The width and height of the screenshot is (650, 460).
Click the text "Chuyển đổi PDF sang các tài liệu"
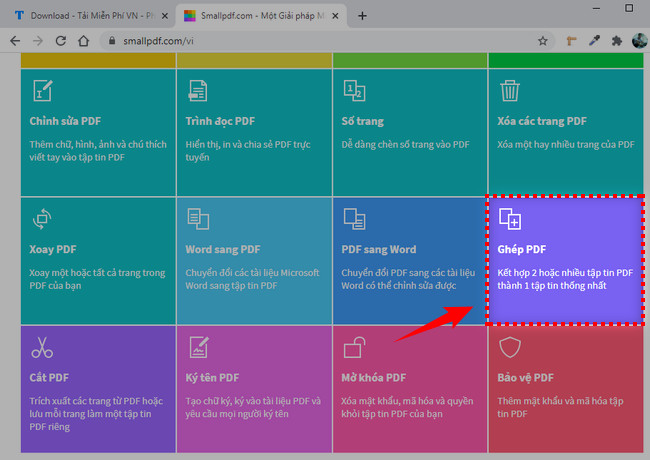click(x=408, y=273)
